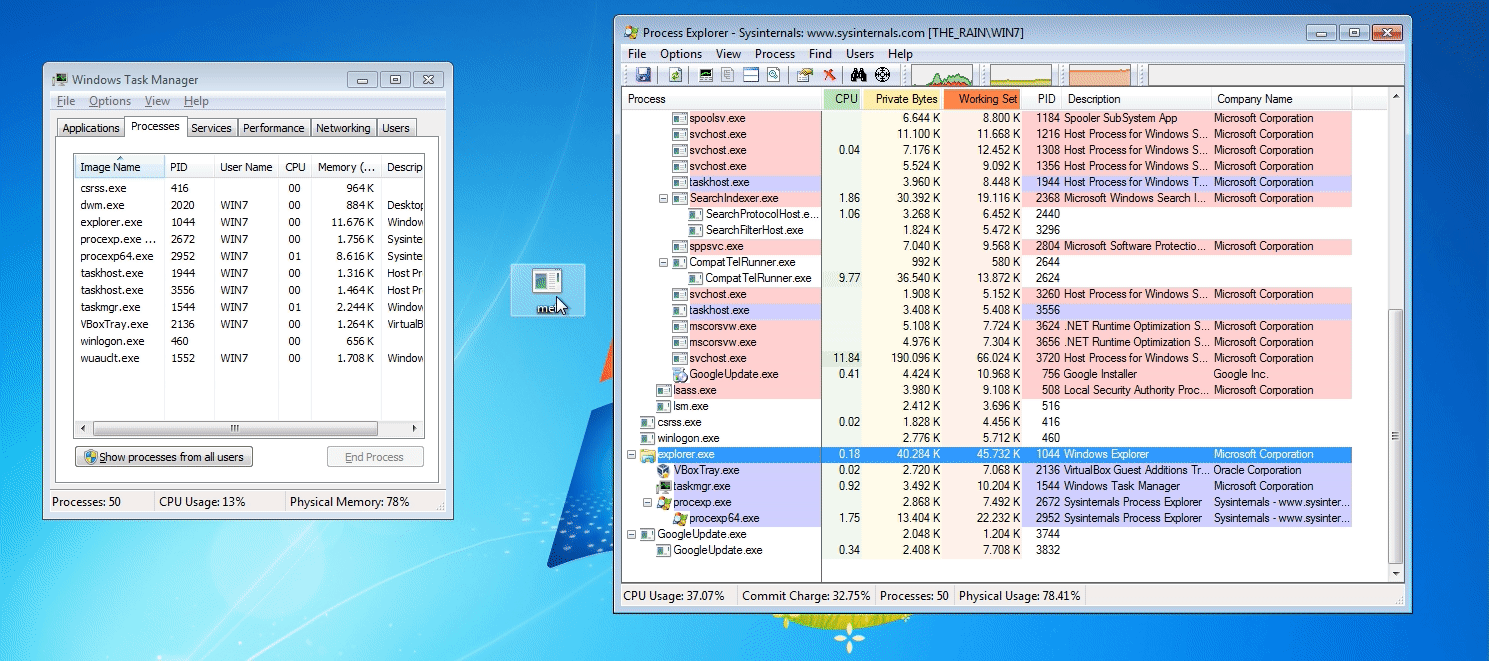This screenshot has width=1489, height=661.
Task: Collapse the GoogleUpdate.exe PID 3744 node
Action: point(631,534)
